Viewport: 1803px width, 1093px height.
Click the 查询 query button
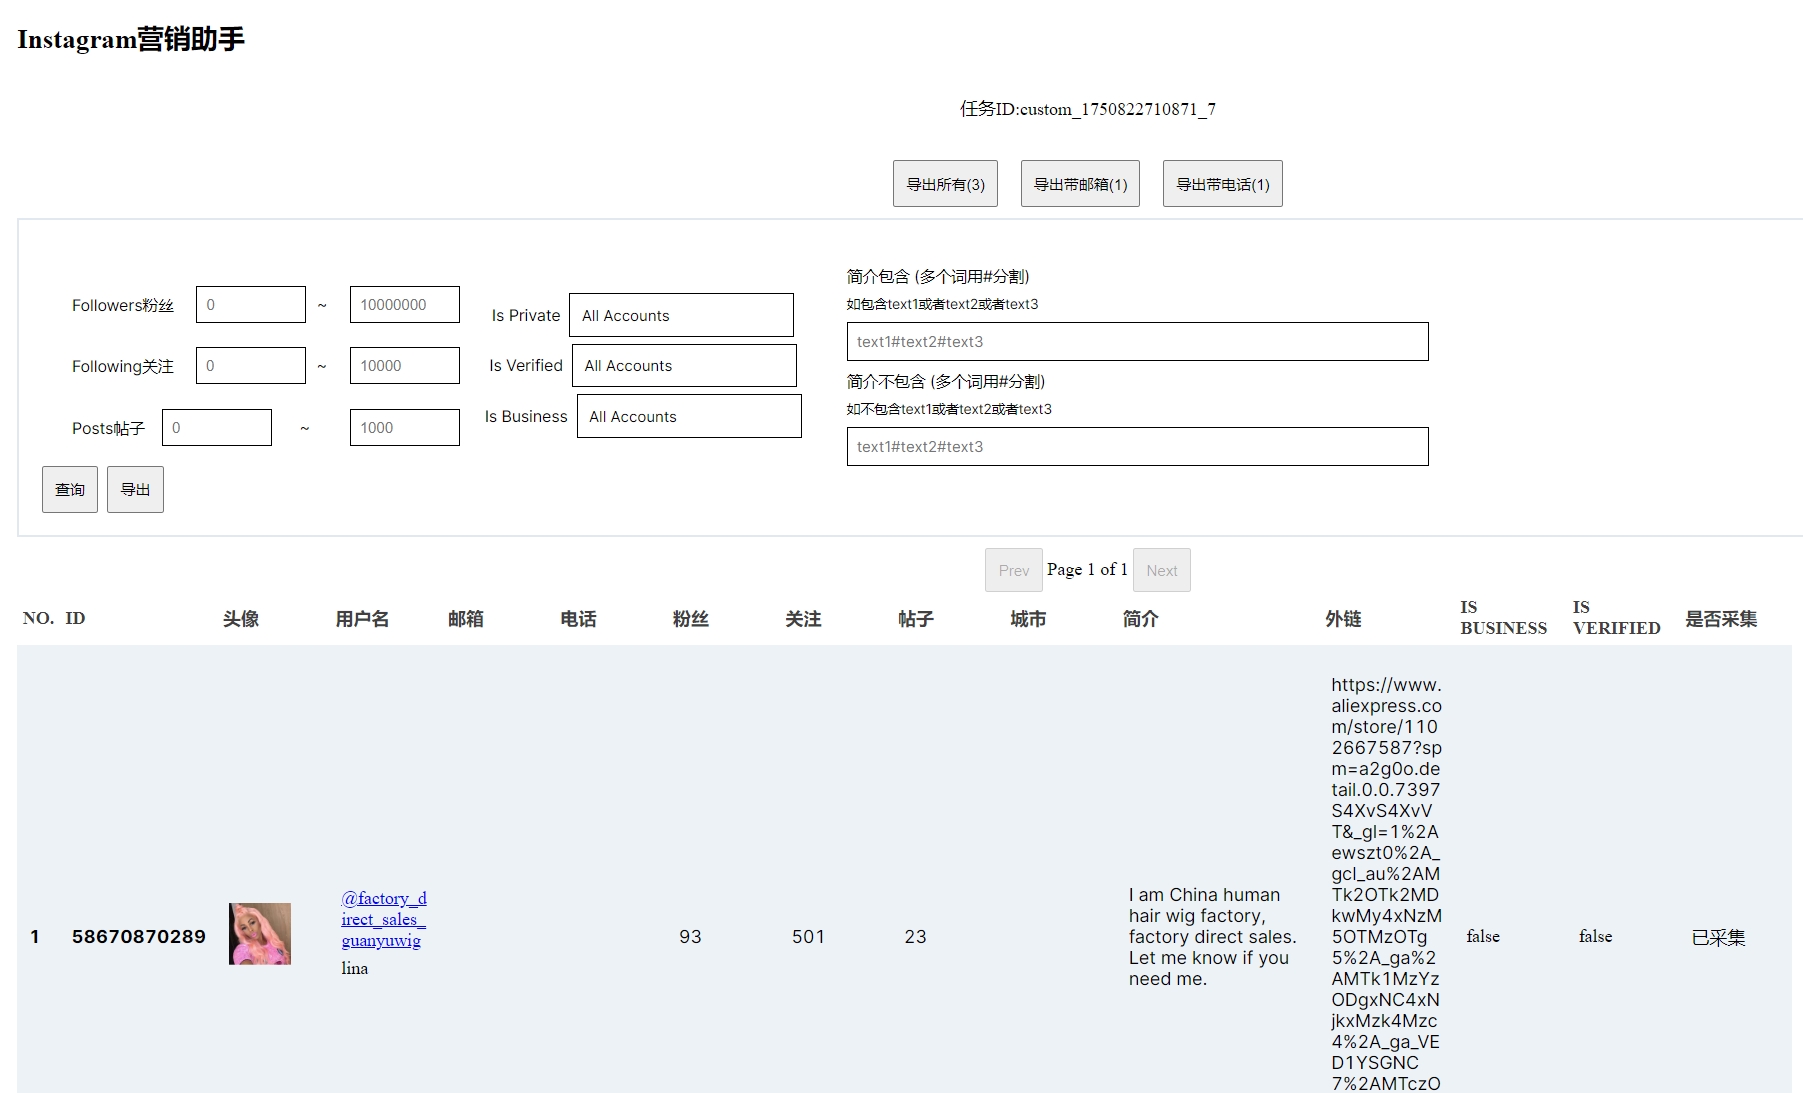point(70,489)
